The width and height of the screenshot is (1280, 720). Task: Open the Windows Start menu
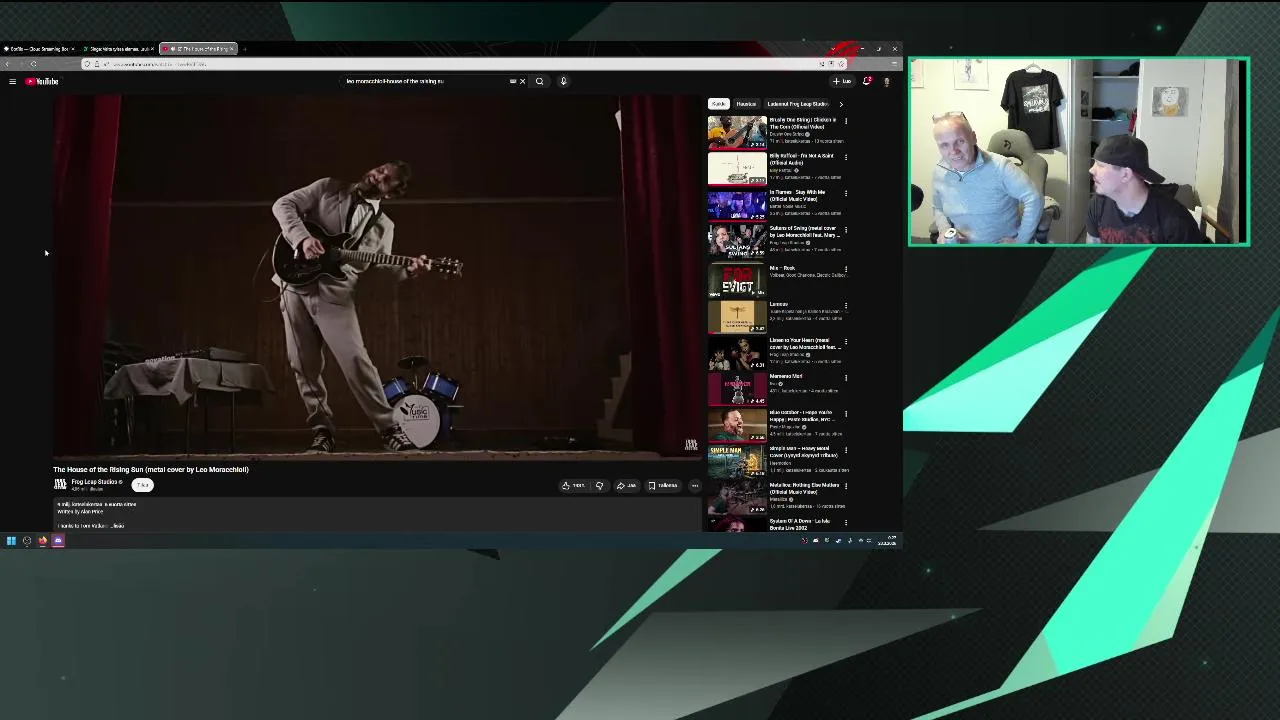(11, 541)
